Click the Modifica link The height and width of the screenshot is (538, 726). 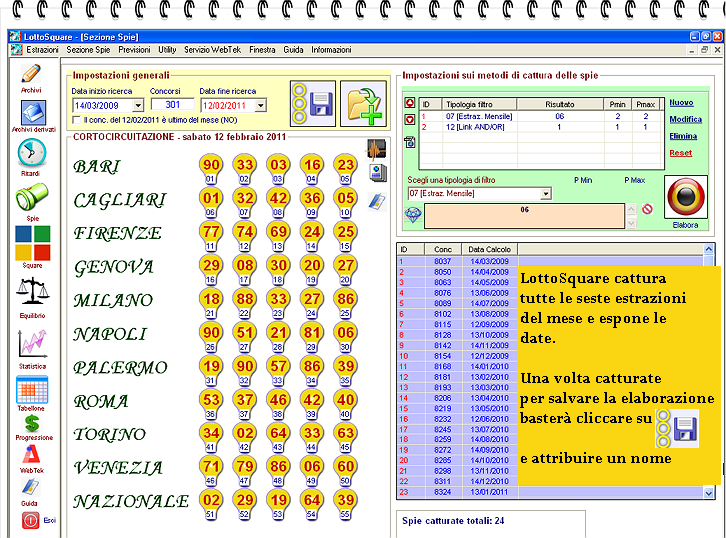[686, 119]
